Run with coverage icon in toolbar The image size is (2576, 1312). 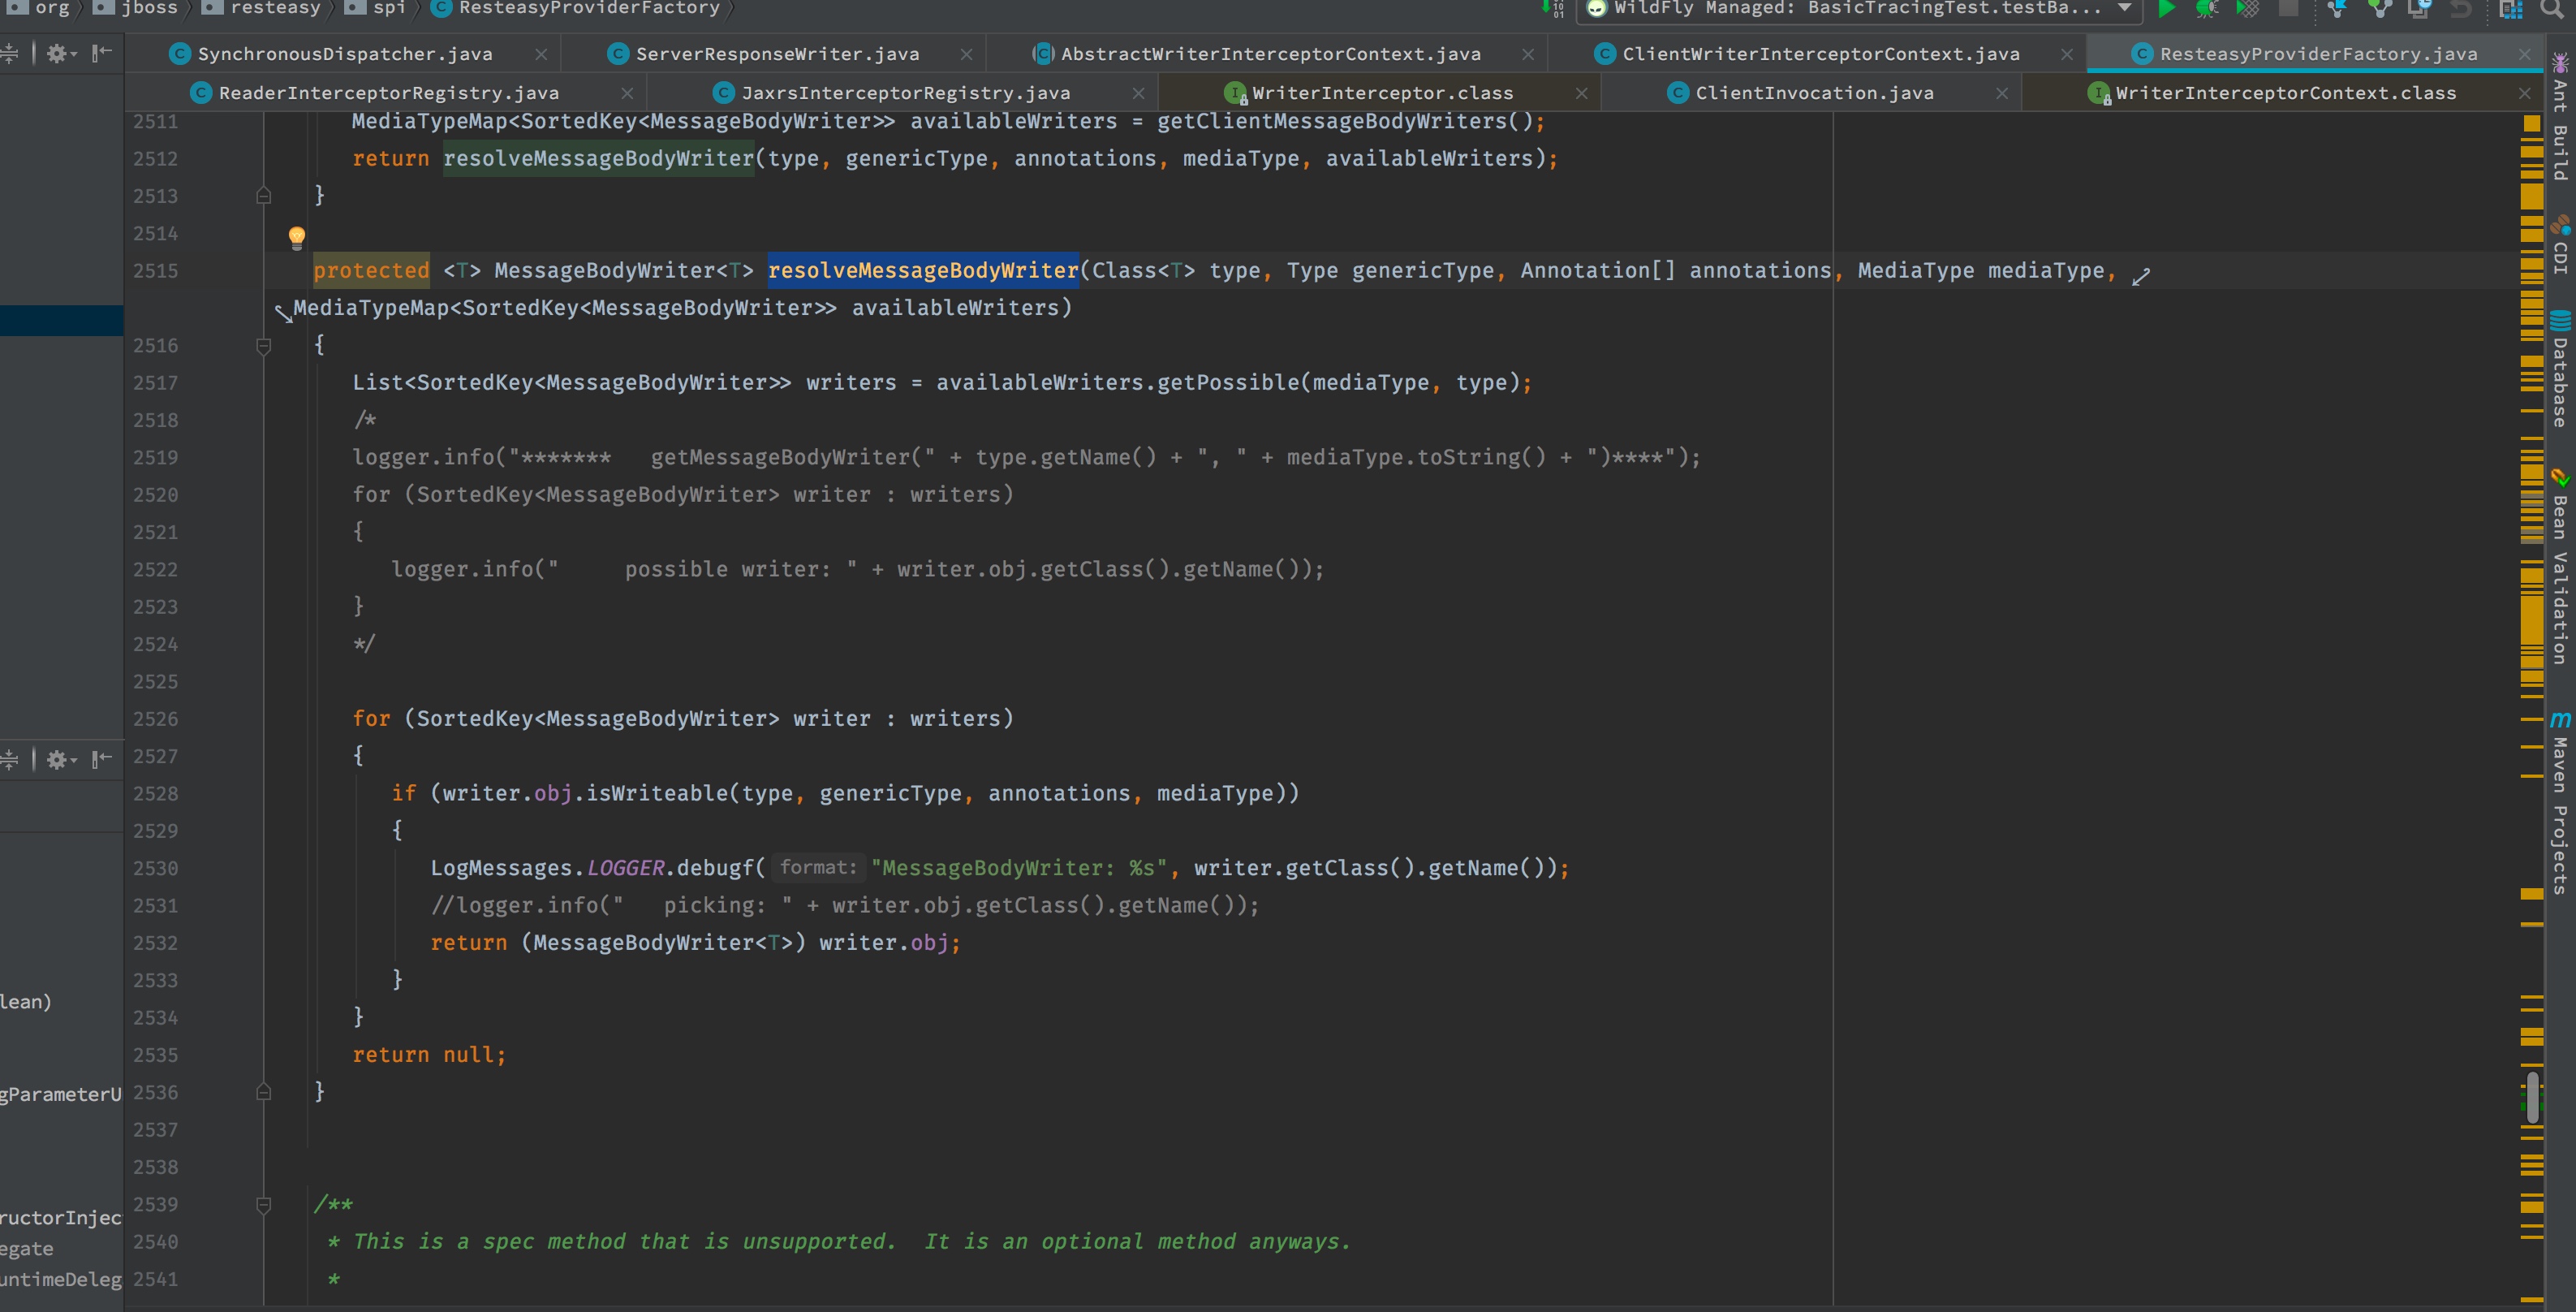2247,9
